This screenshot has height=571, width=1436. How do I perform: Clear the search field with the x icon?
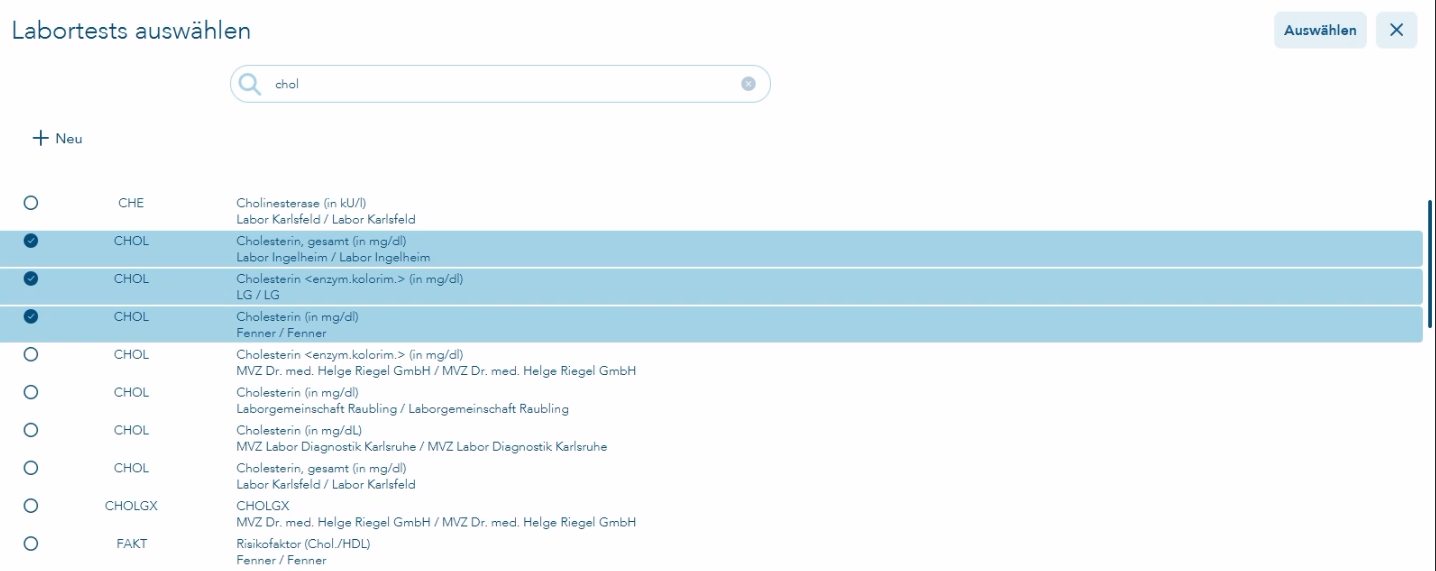point(747,84)
